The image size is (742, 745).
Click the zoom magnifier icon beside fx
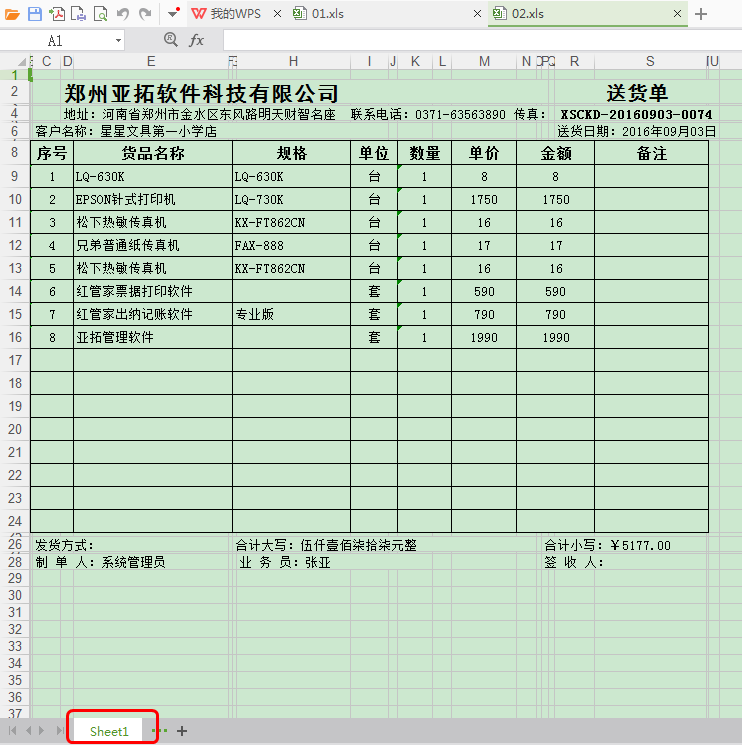pos(170,40)
